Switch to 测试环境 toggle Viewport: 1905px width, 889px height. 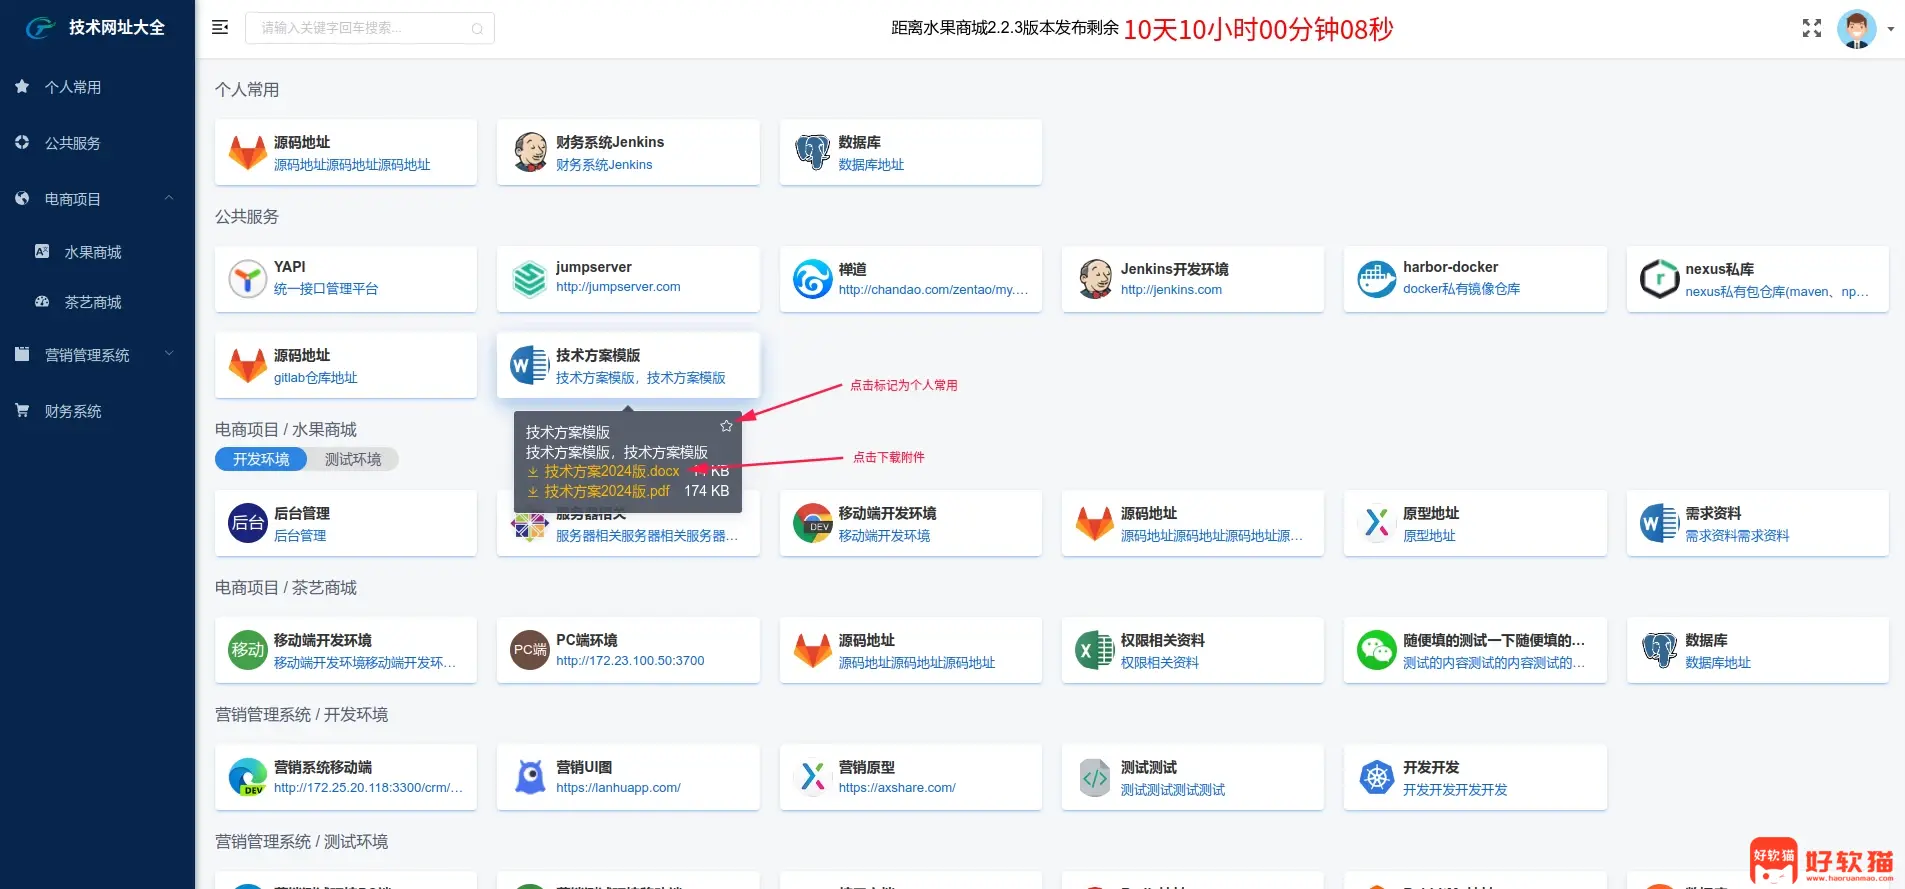click(352, 459)
